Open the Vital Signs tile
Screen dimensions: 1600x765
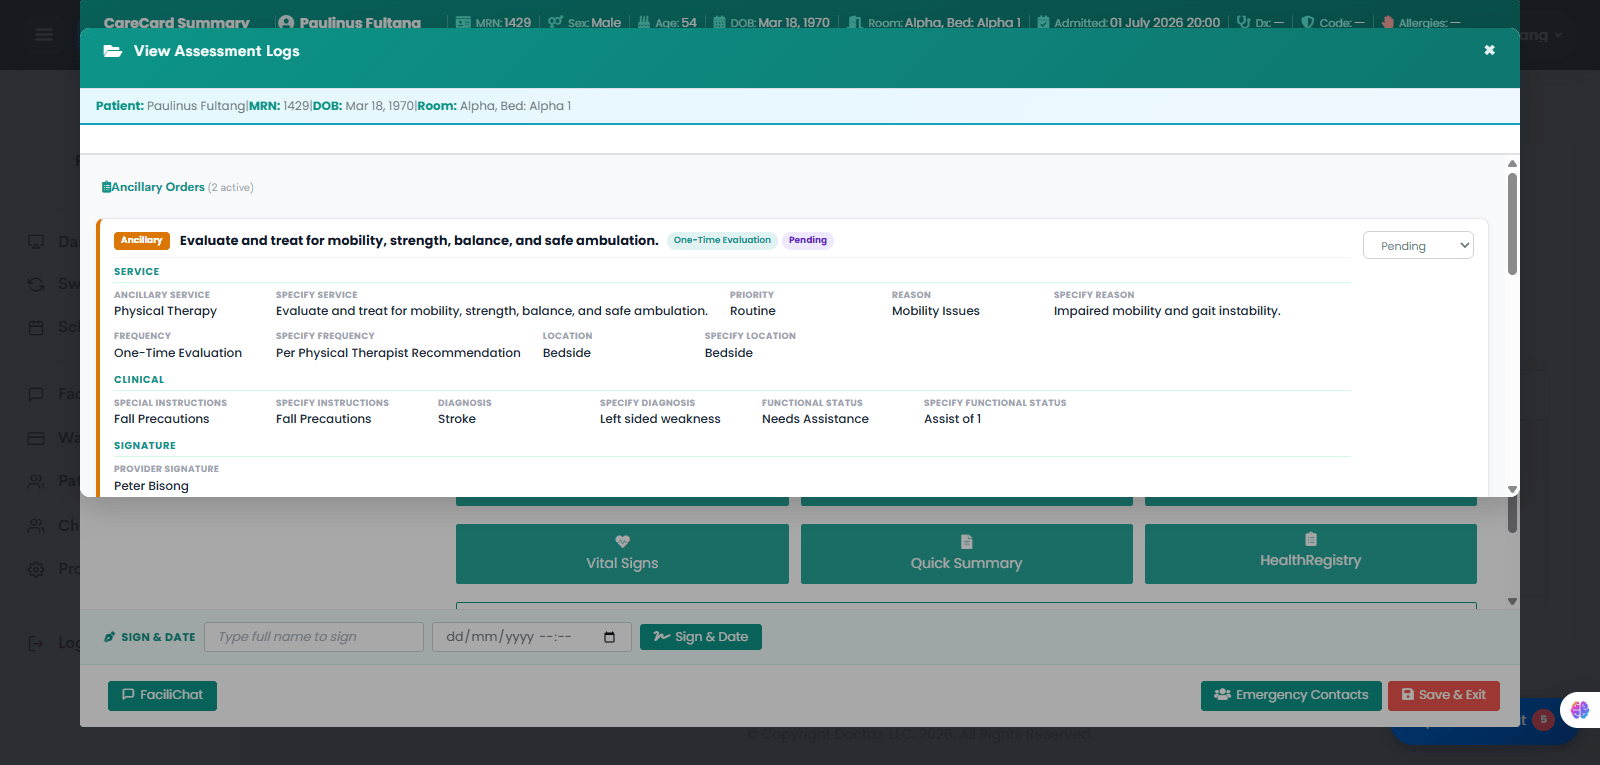[622, 554]
